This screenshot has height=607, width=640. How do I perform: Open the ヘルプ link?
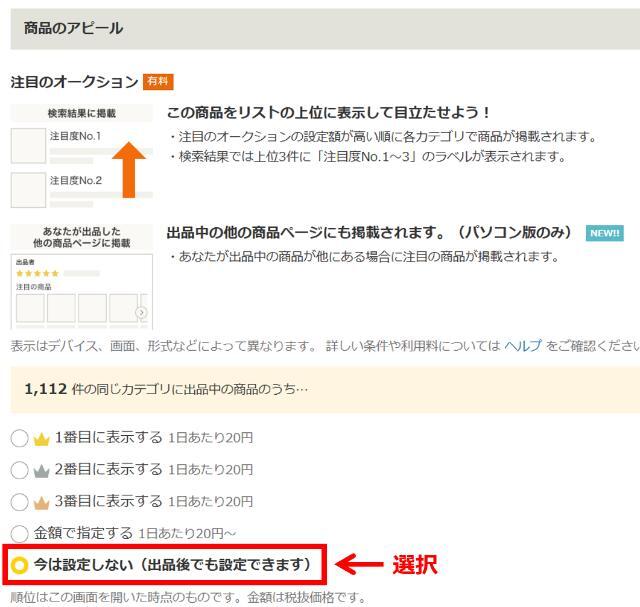click(522, 345)
